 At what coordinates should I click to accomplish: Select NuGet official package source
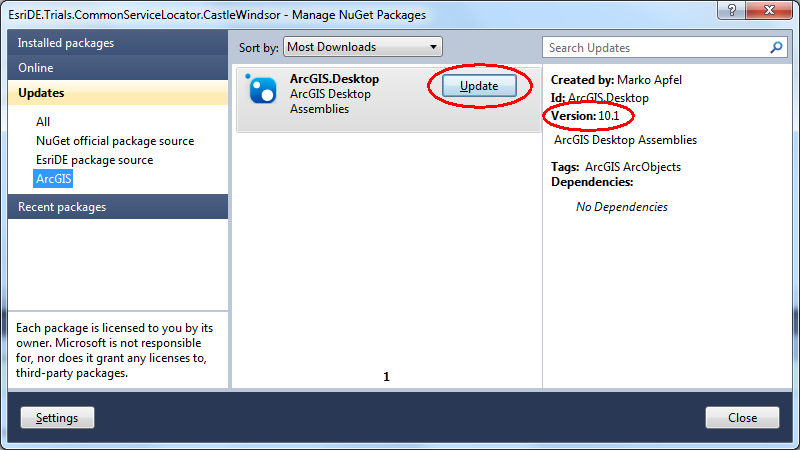pos(115,141)
